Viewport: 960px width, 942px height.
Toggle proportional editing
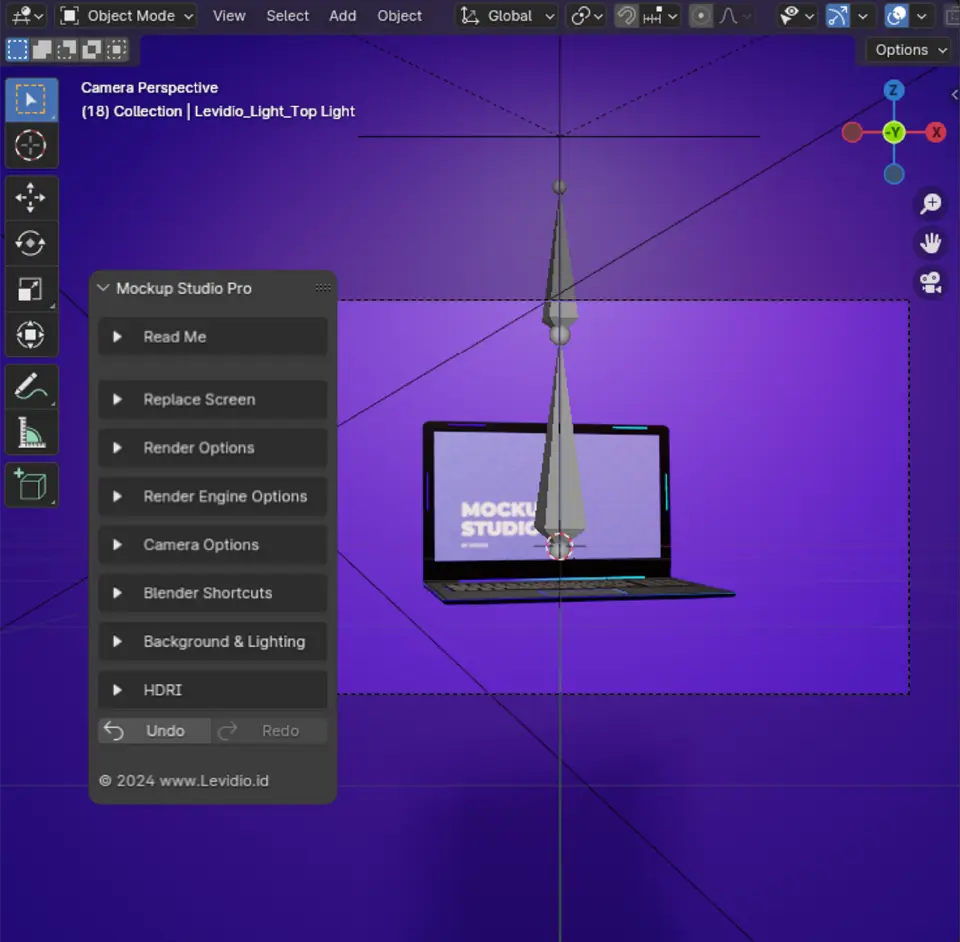(x=700, y=16)
